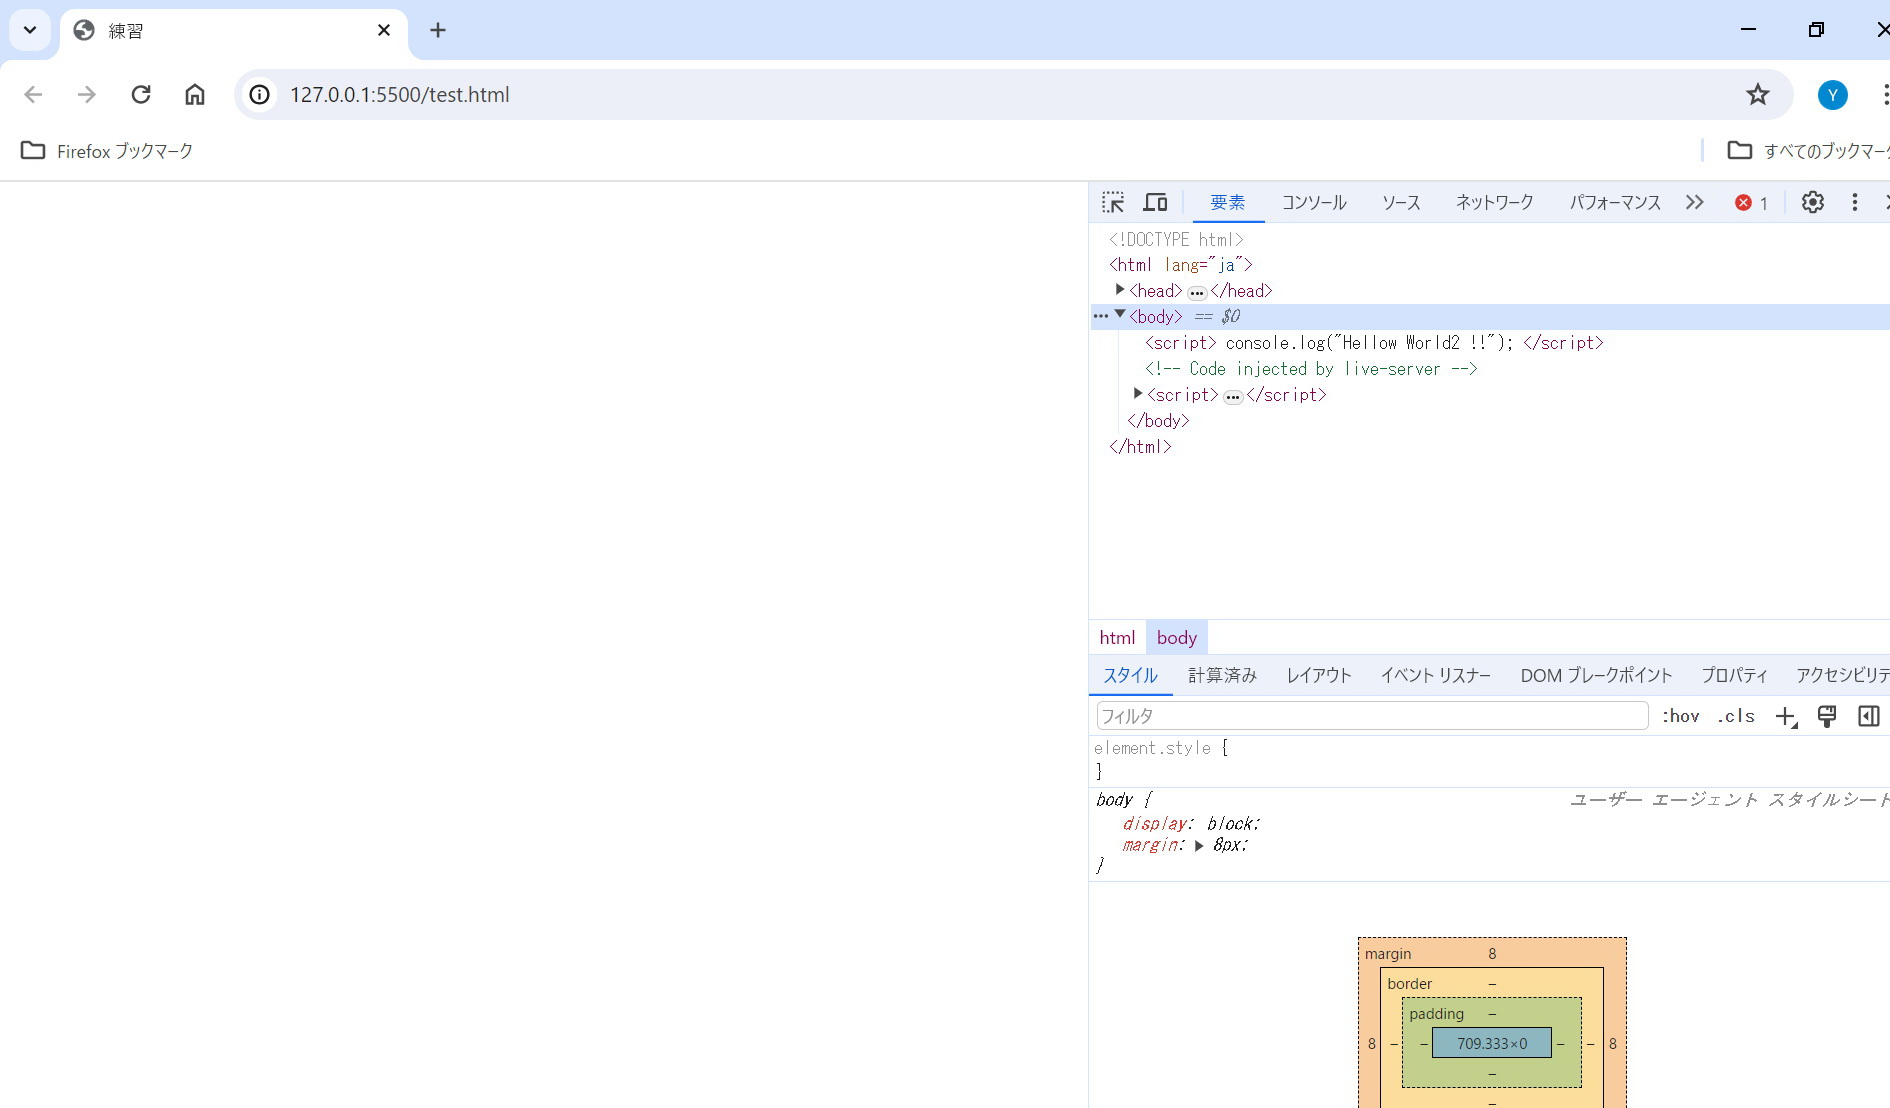
Task: Switch to the コンソール tab
Action: [x=1314, y=203]
